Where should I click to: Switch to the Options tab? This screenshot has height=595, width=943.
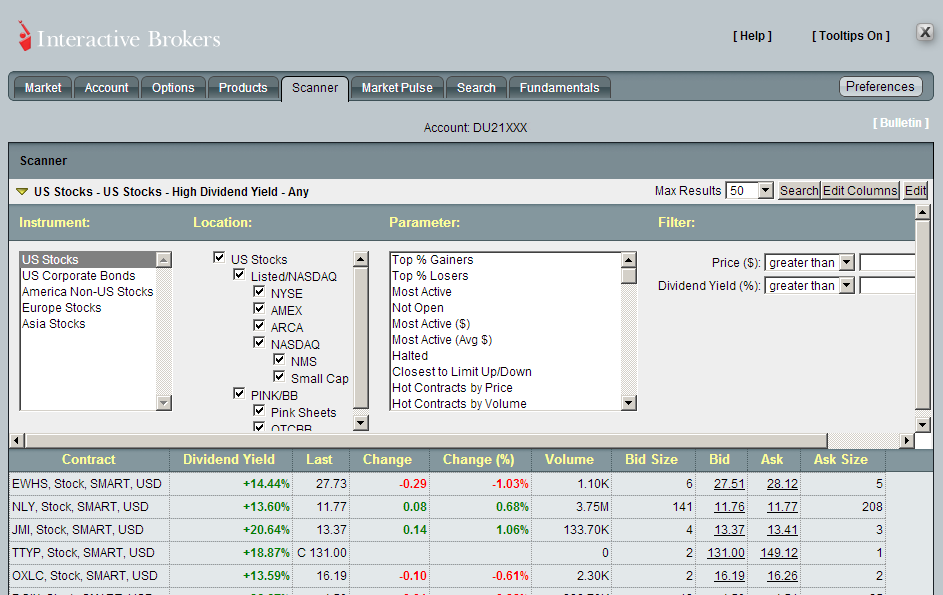[173, 88]
